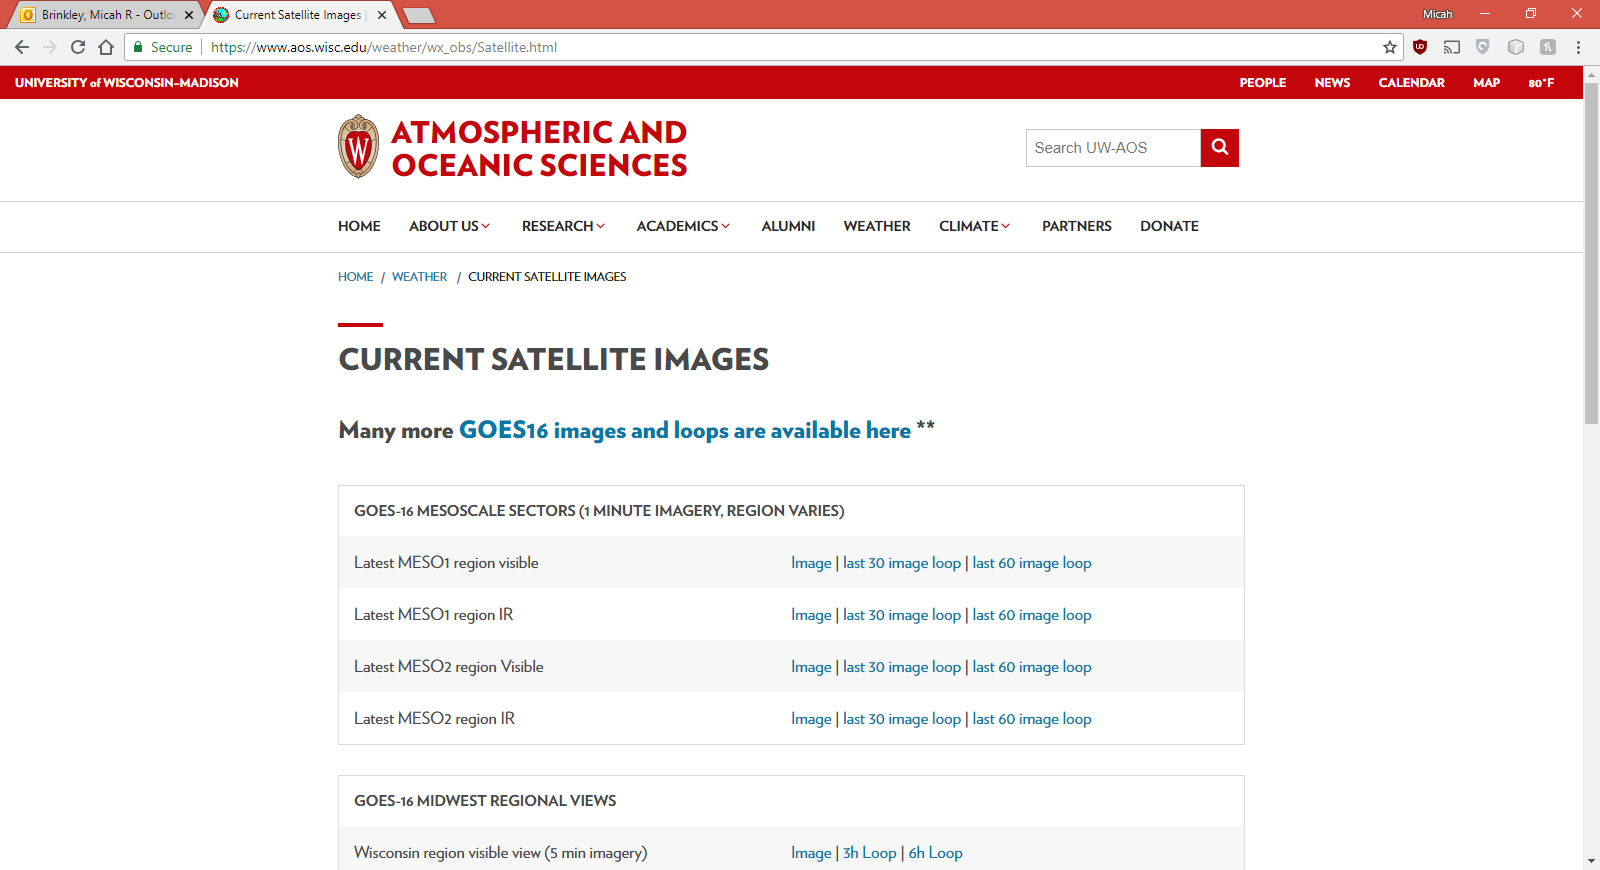Open a new browser tab
1600x870 pixels.
pos(419,15)
